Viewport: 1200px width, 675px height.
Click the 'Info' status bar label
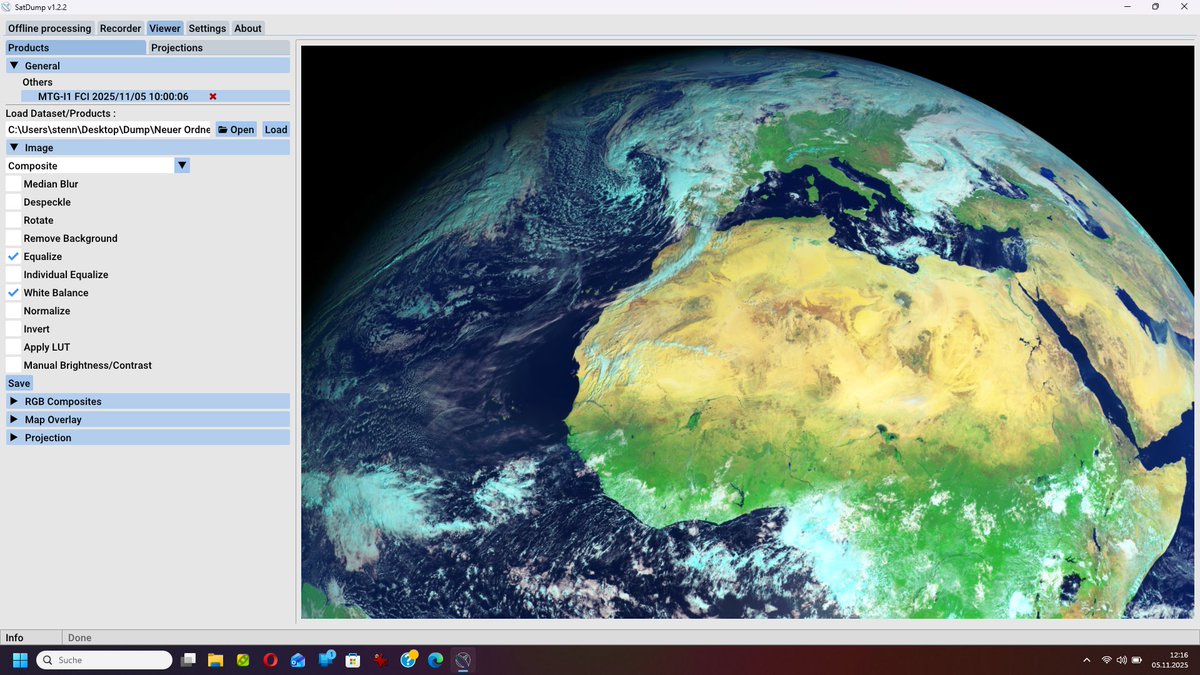[15, 637]
